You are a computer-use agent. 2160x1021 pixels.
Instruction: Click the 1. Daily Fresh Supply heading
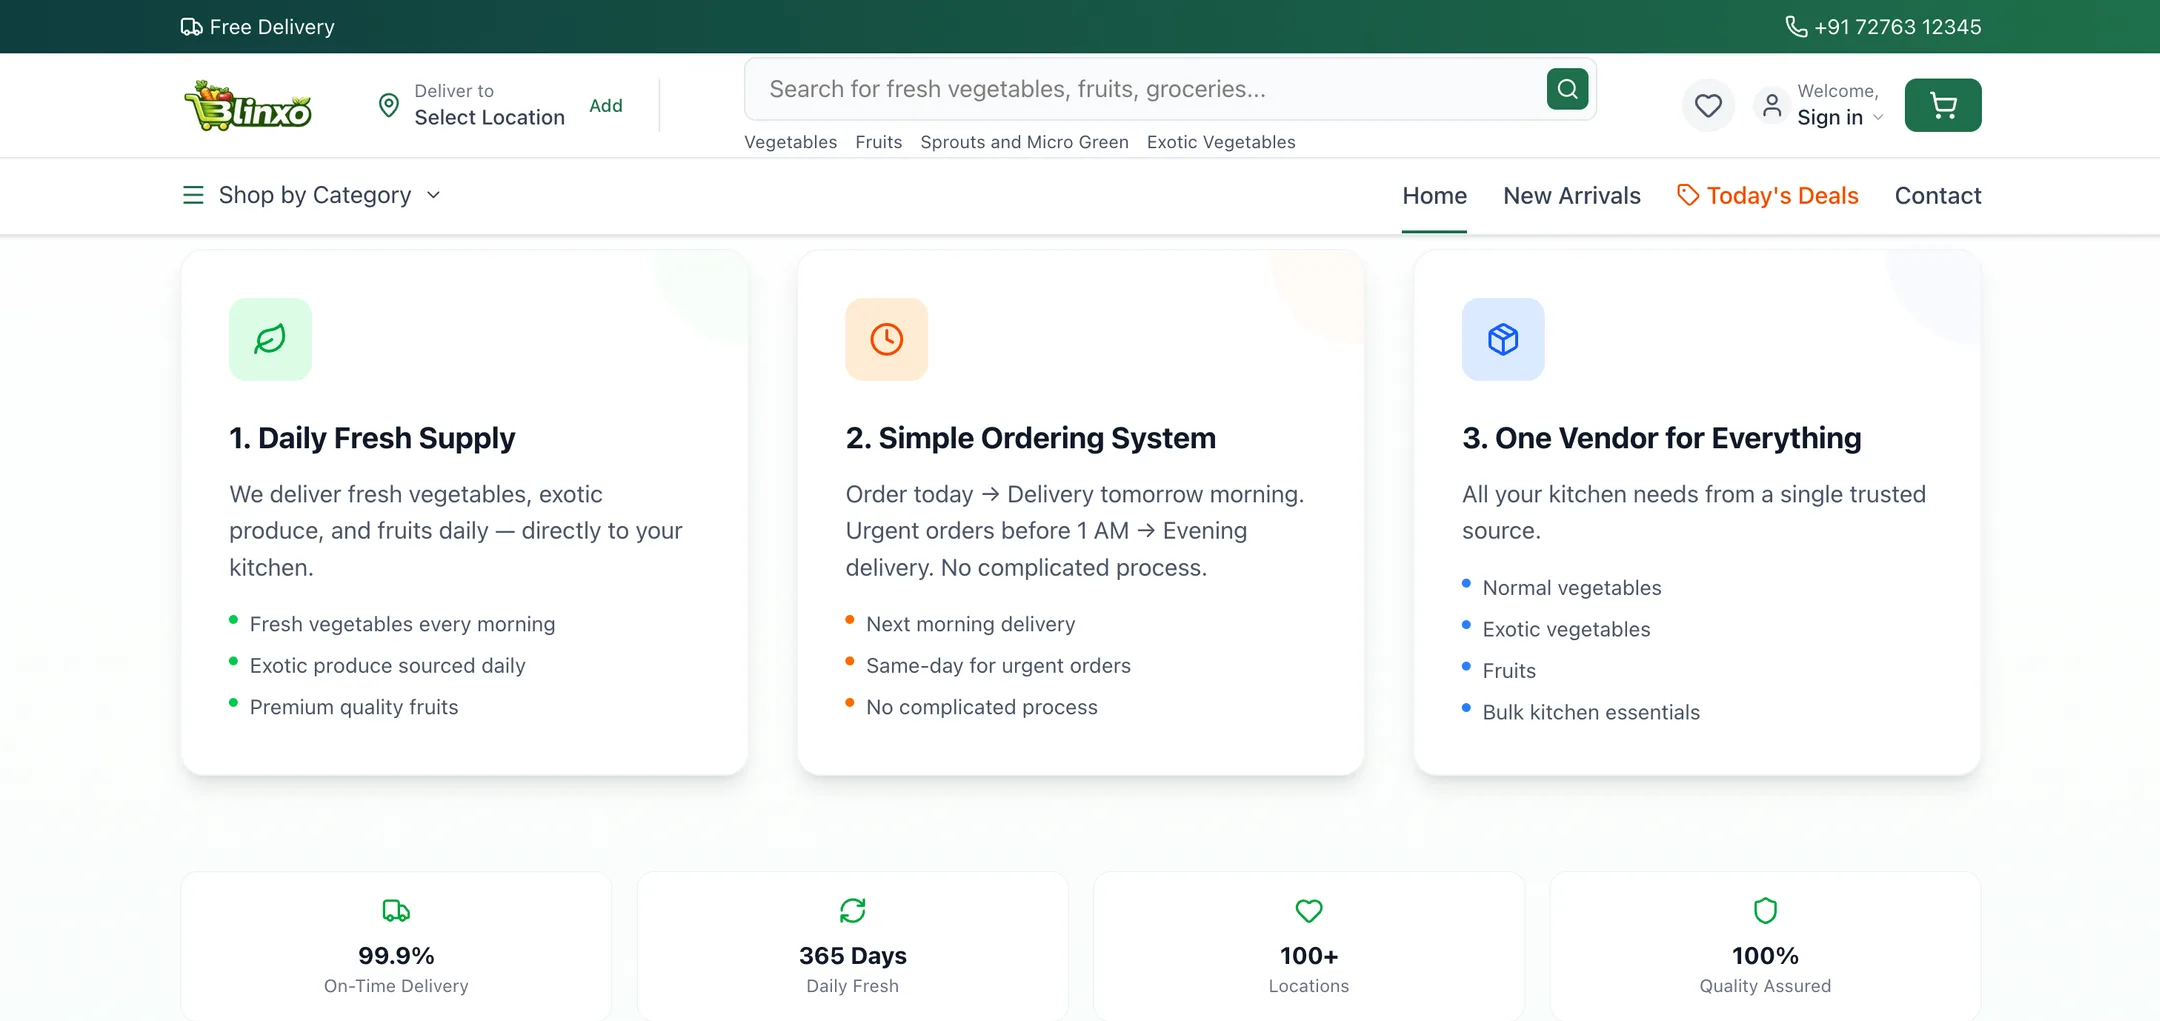[x=372, y=438]
